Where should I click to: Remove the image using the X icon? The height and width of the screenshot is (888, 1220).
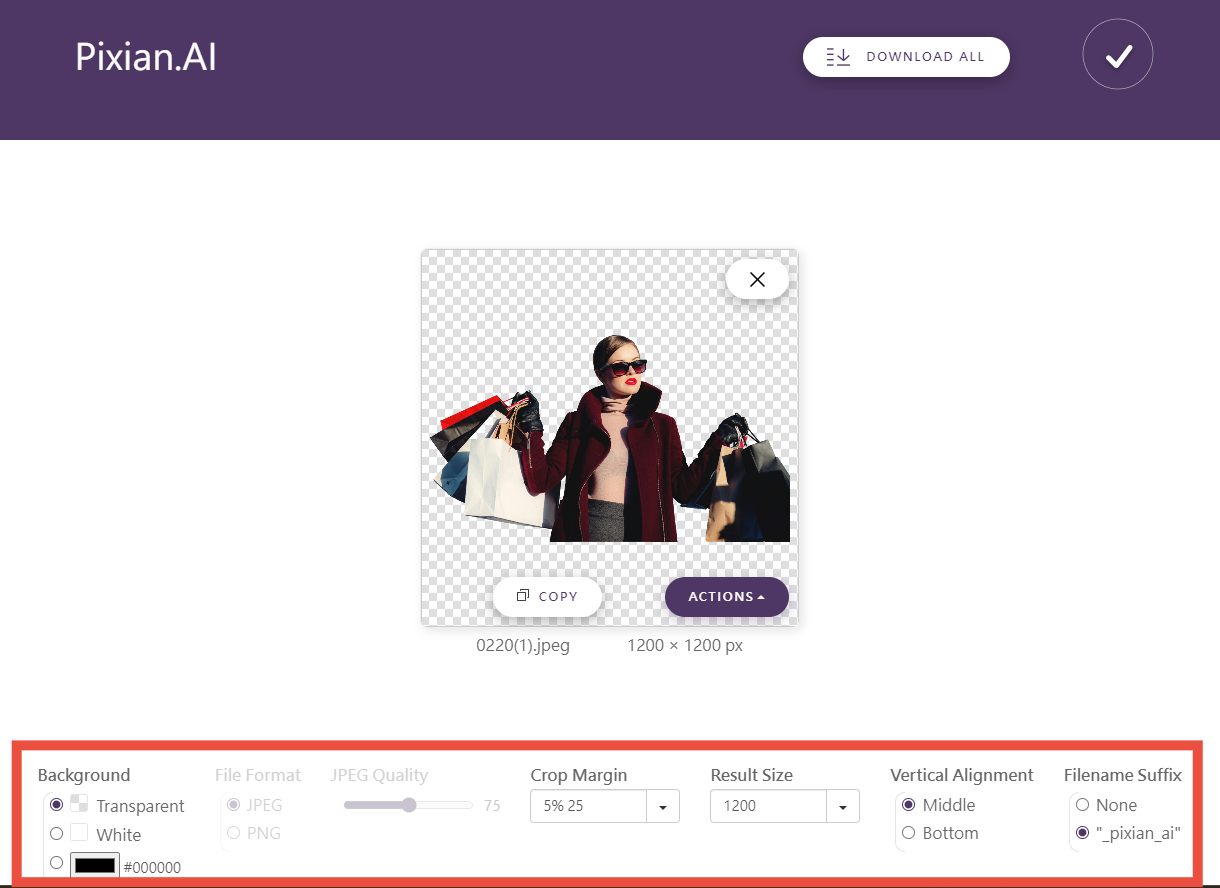click(757, 279)
